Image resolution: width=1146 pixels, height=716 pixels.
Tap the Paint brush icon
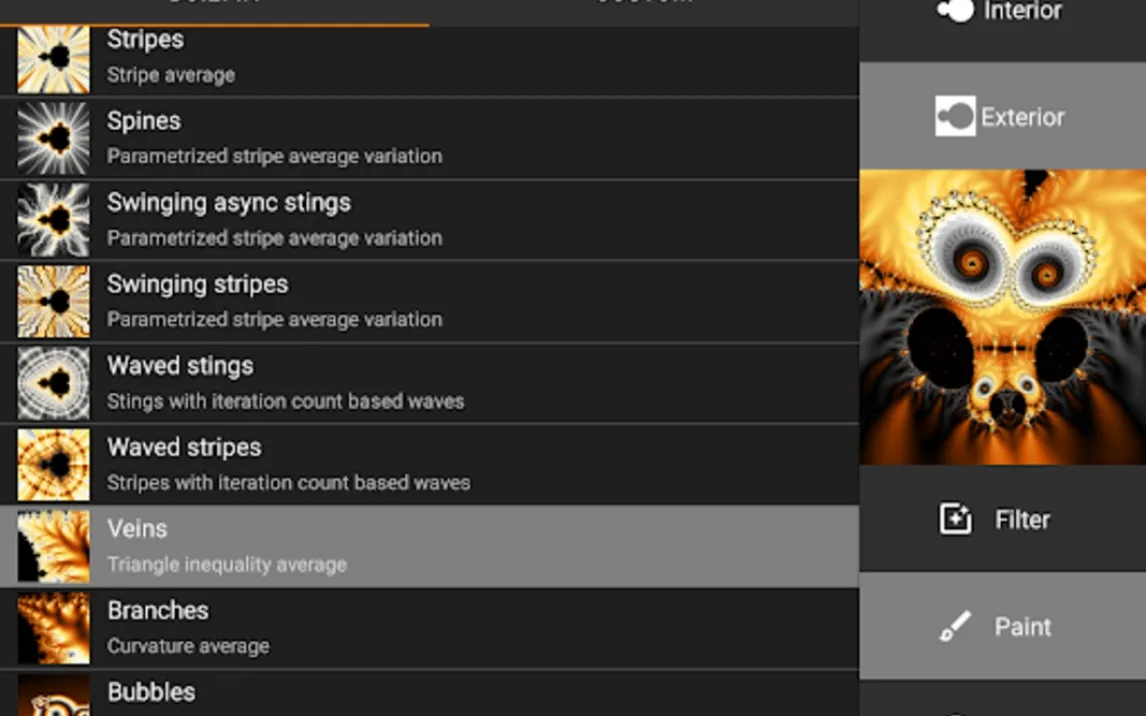pos(955,627)
